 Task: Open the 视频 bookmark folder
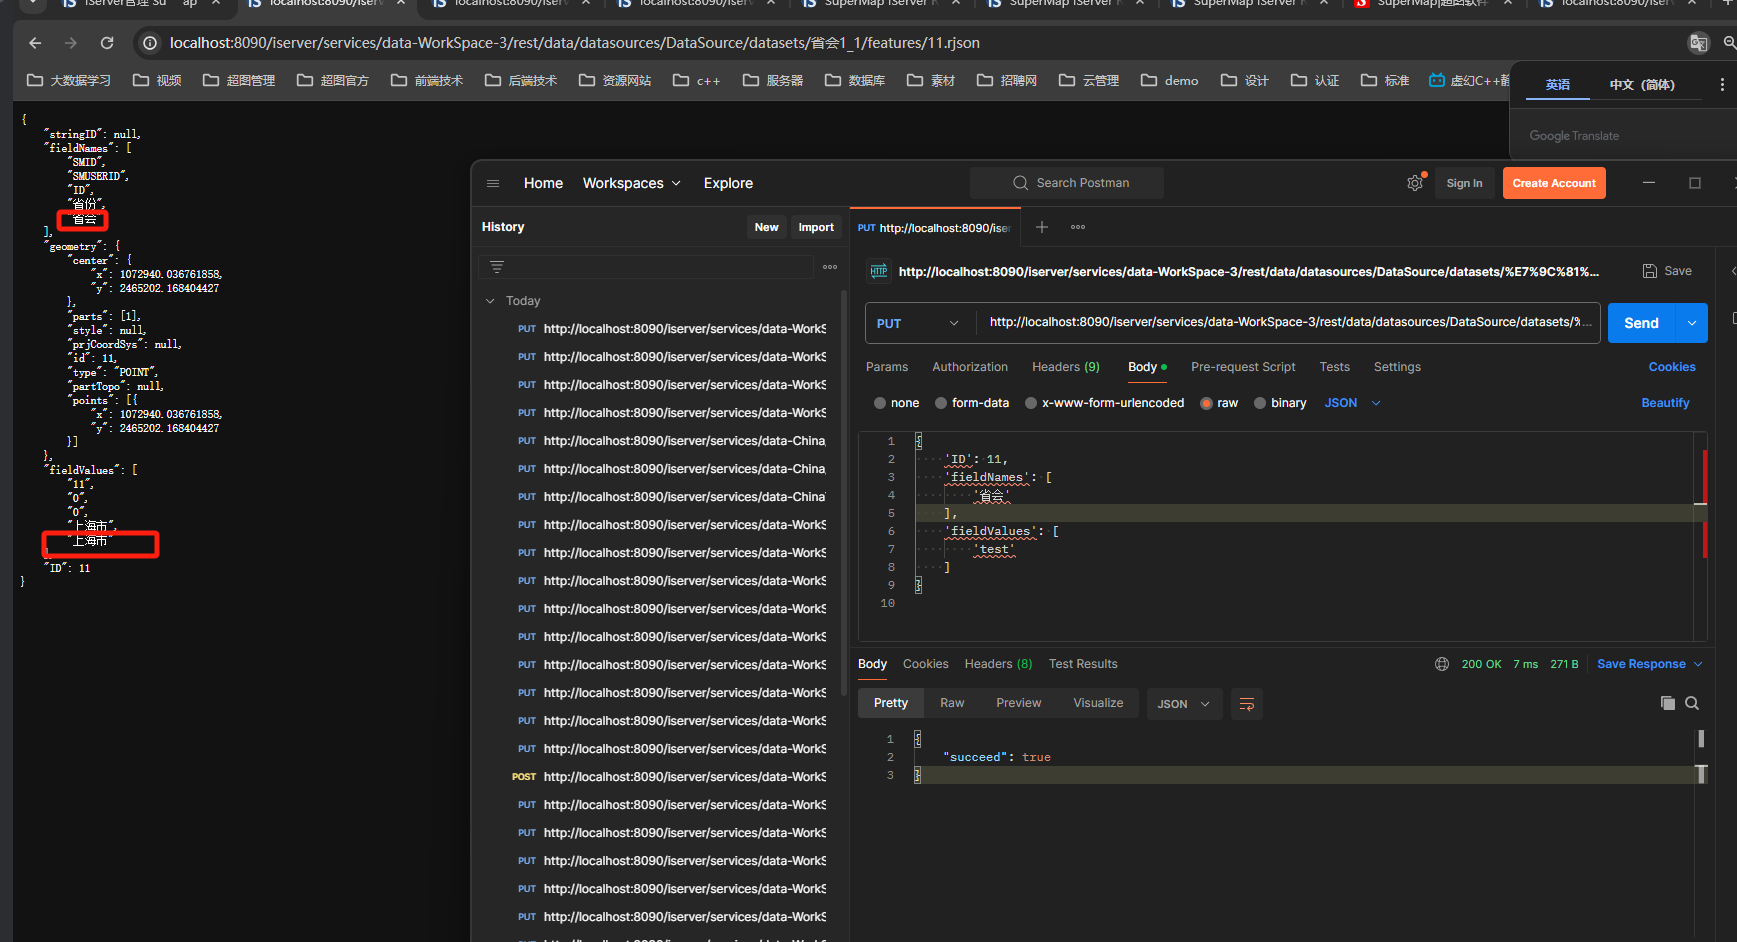coord(157,80)
